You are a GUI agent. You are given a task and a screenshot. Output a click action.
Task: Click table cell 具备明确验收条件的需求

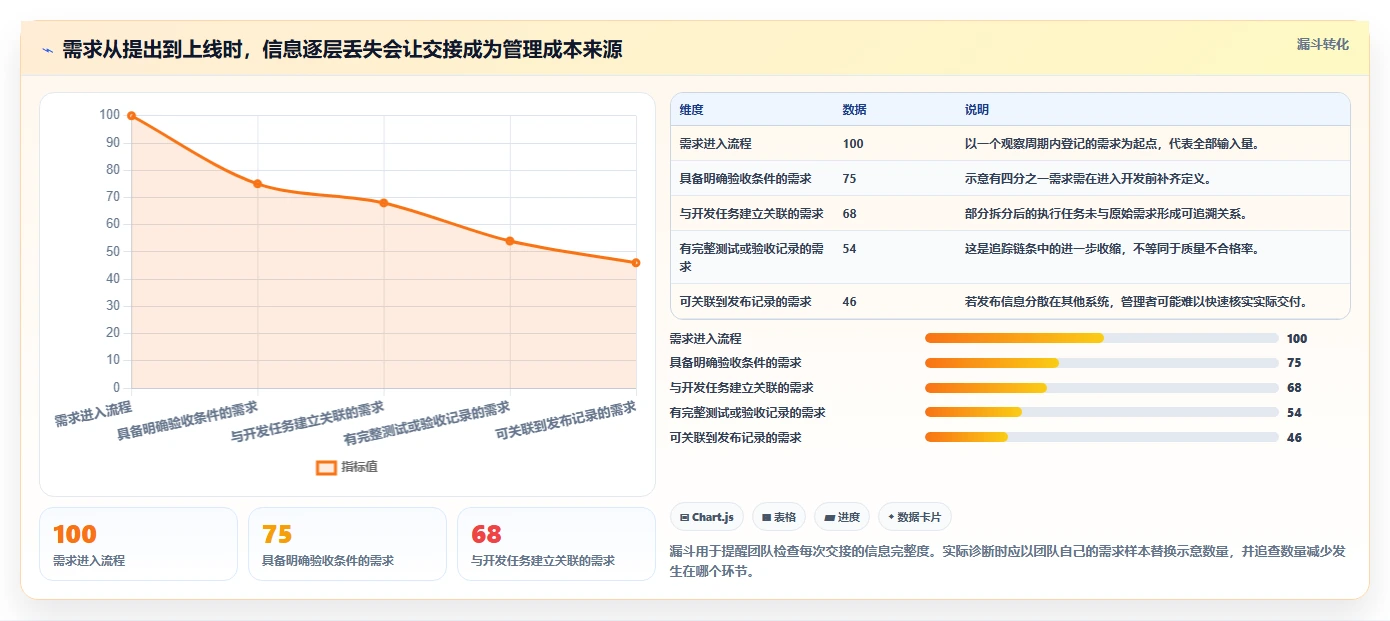pyautogui.click(x=745, y=179)
